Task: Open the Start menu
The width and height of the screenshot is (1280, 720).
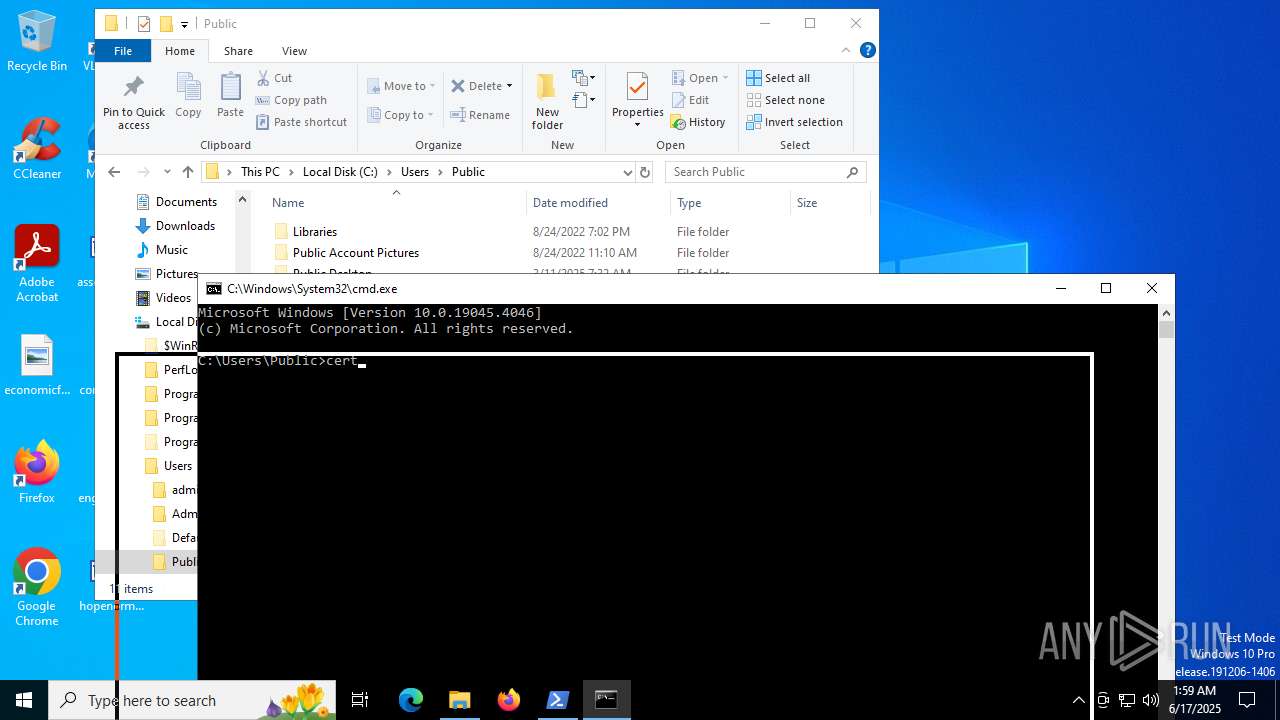Action: [x=24, y=700]
